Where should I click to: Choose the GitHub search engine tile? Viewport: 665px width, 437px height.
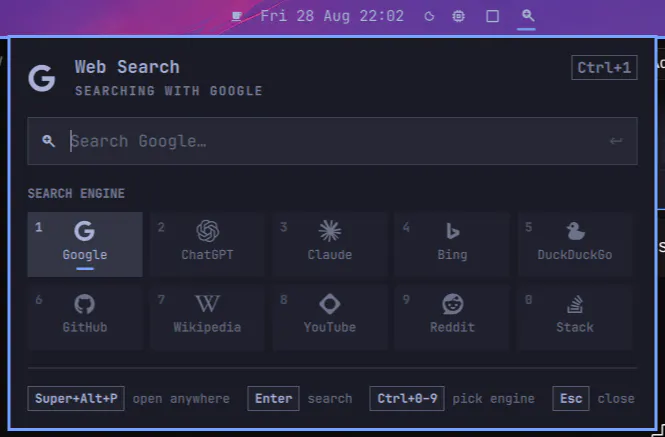point(85,317)
